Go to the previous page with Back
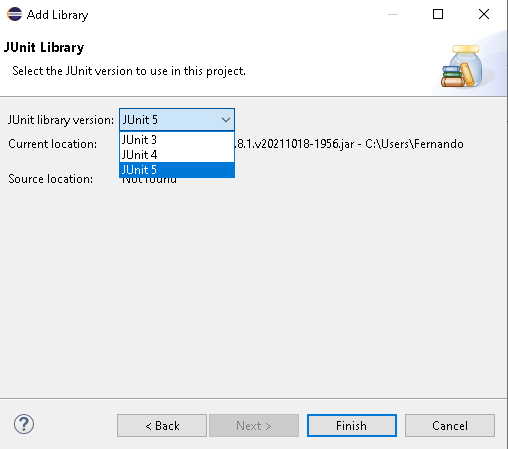The height and width of the screenshot is (449, 508). pyautogui.click(x=162, y=426)
